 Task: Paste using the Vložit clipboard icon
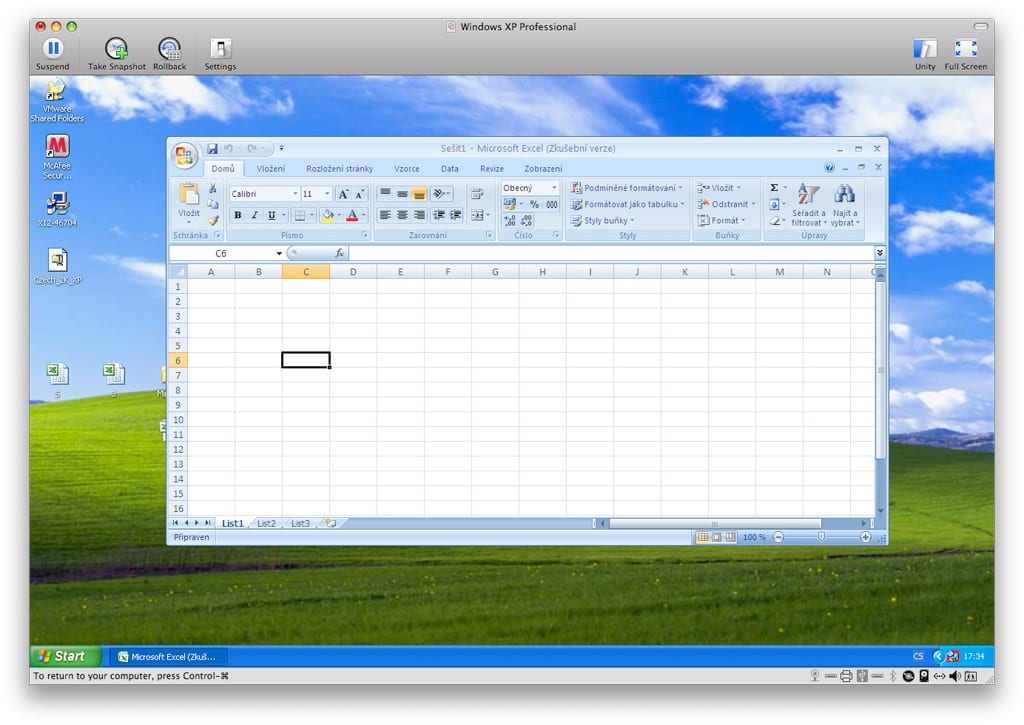click(x=189, y=195)
